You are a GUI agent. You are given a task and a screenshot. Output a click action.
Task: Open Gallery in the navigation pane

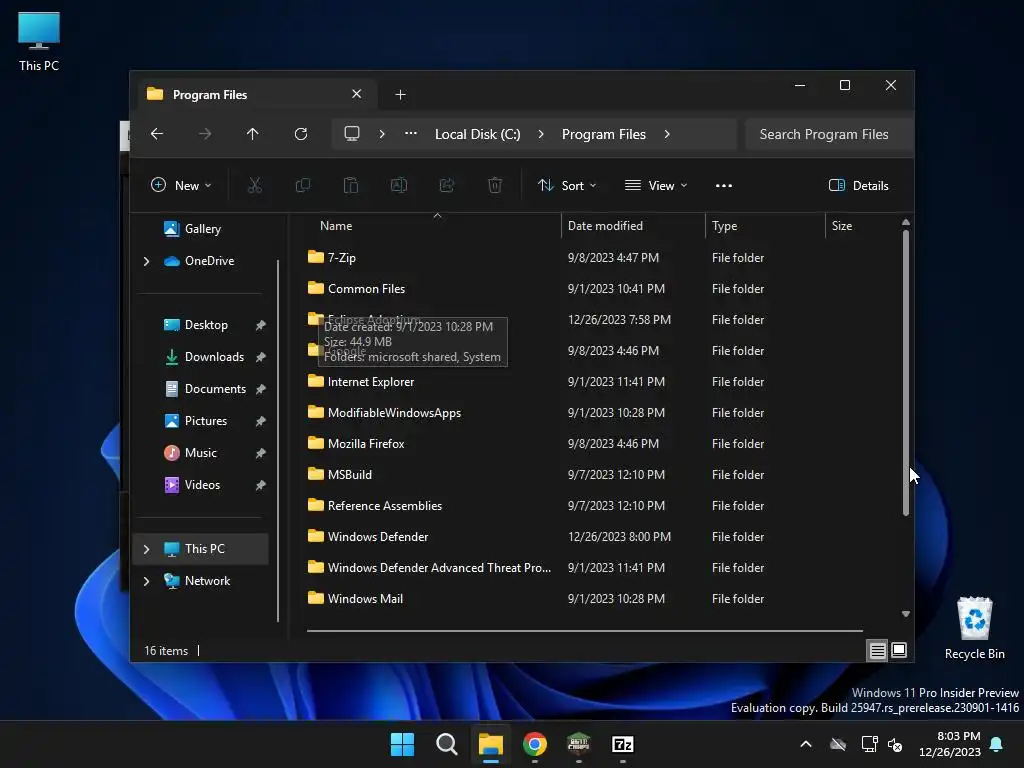click(x=202, y=229)
